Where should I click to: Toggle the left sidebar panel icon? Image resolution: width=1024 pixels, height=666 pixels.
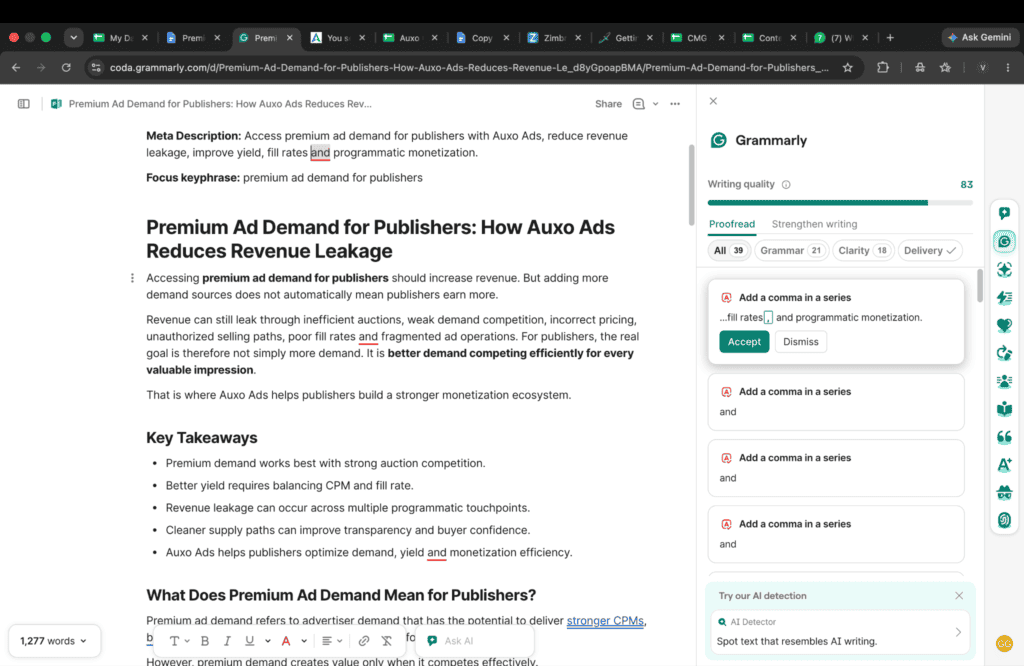[x=24, y=104]
